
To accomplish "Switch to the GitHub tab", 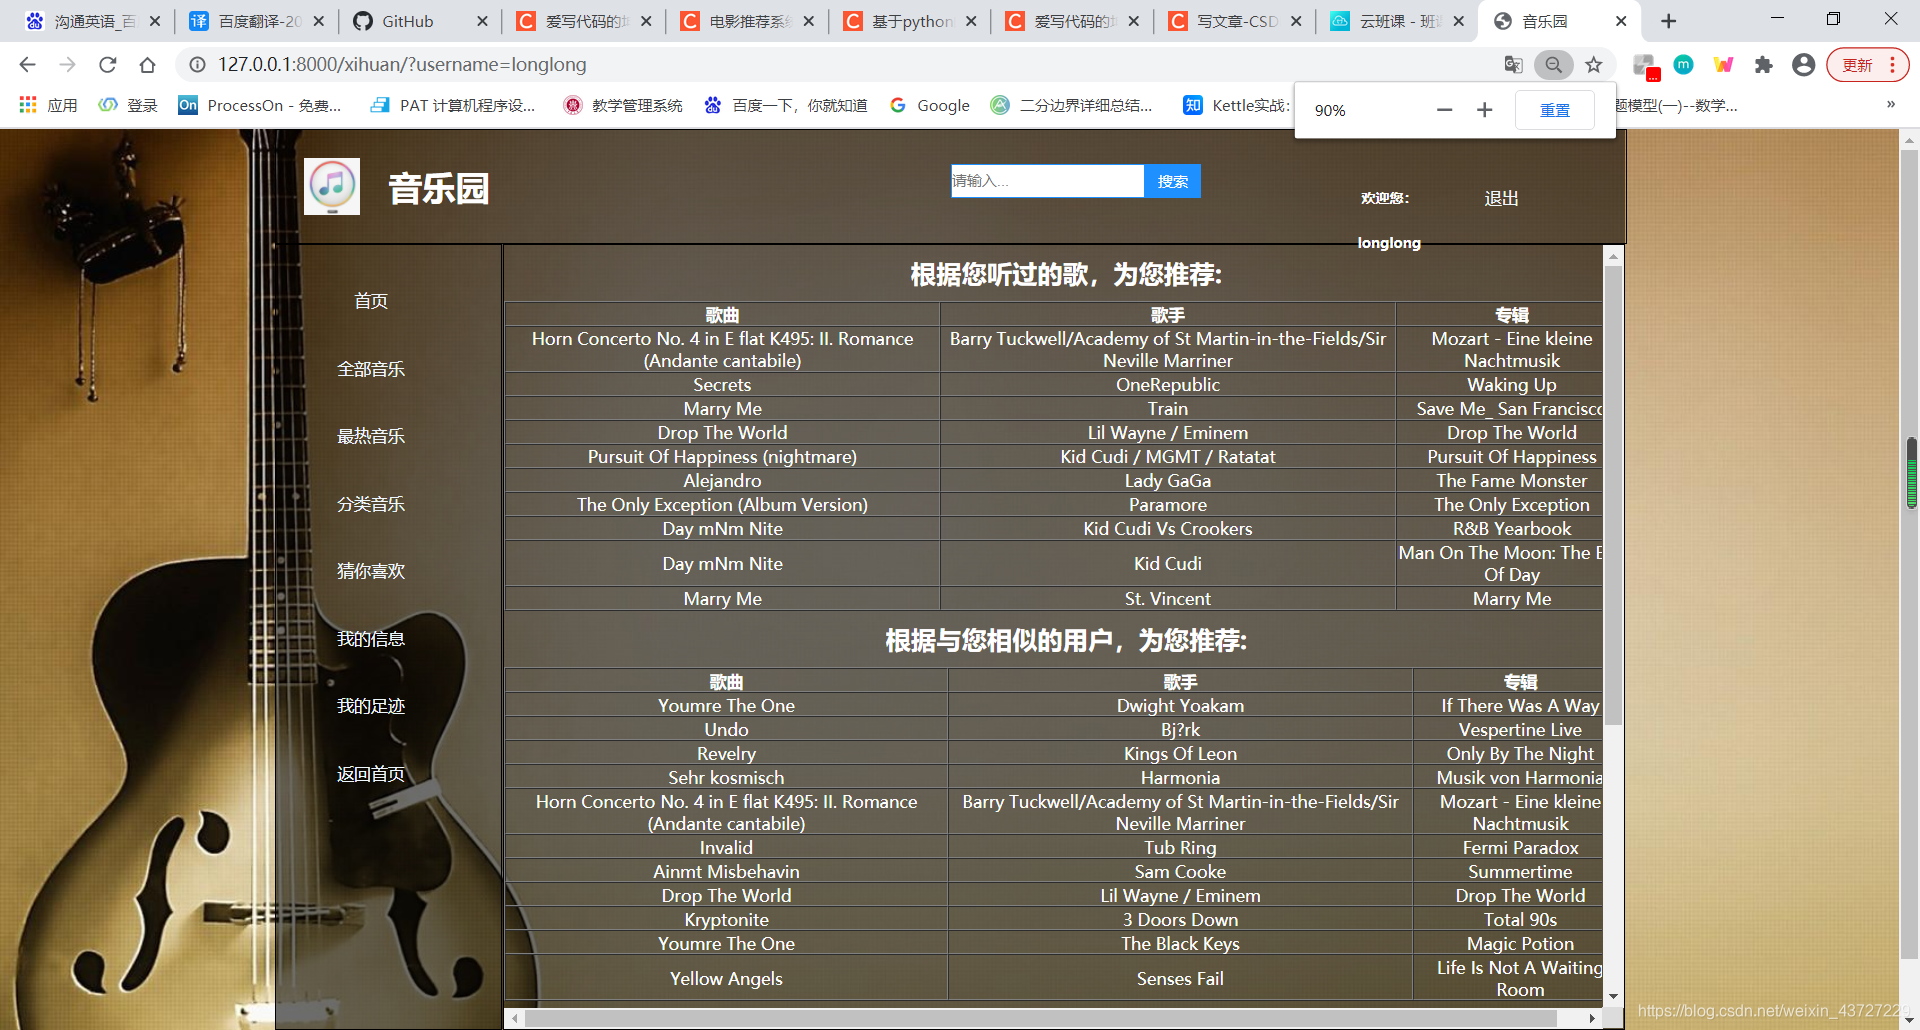I will point(420,21).
